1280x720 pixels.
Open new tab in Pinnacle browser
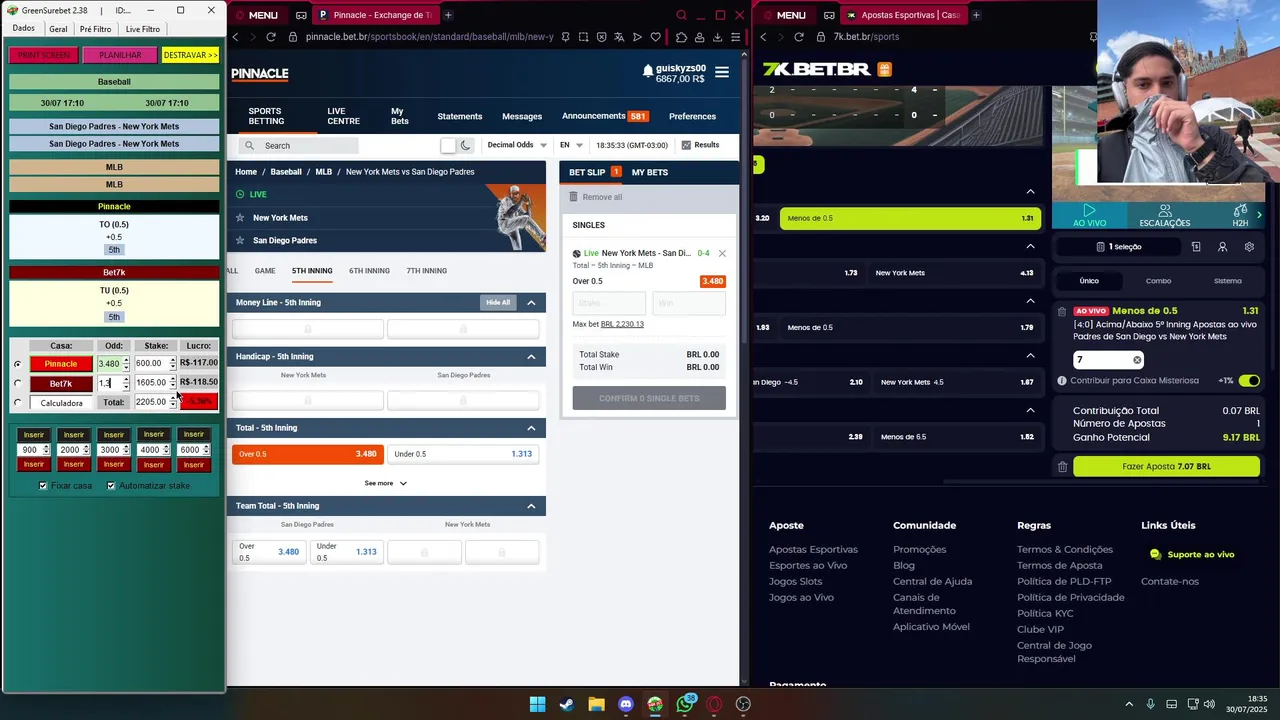[x=448, y=15]
